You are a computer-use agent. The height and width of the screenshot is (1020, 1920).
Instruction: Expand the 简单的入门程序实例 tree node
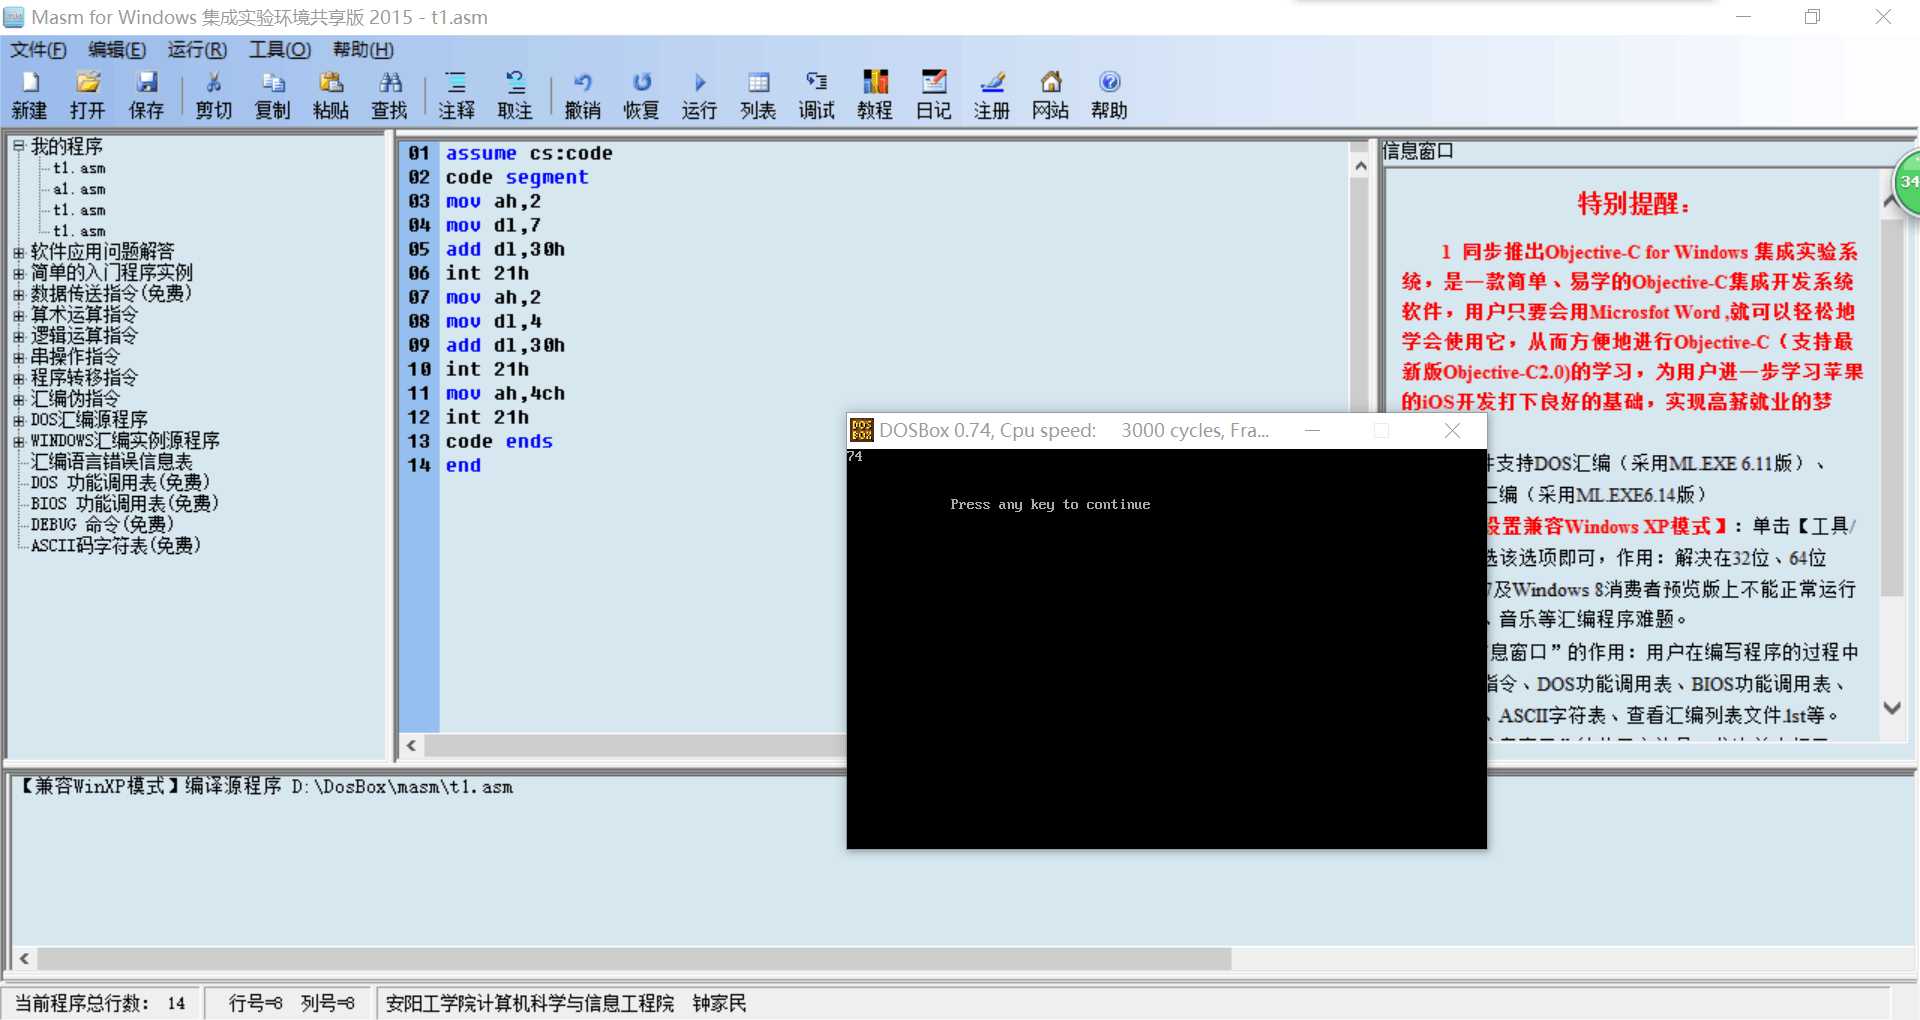coord(18,273)
